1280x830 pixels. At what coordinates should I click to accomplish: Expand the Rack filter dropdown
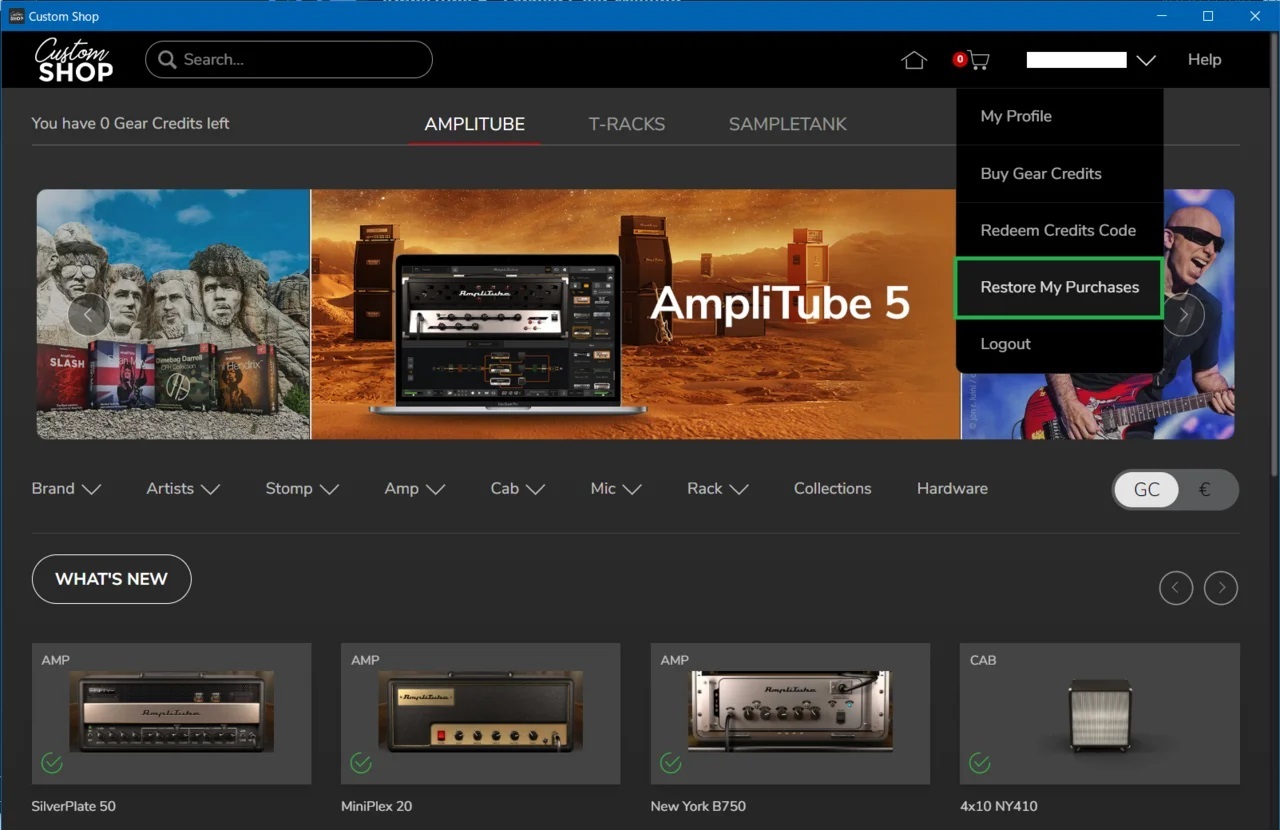pyautogui.click(x=718, y=489)
